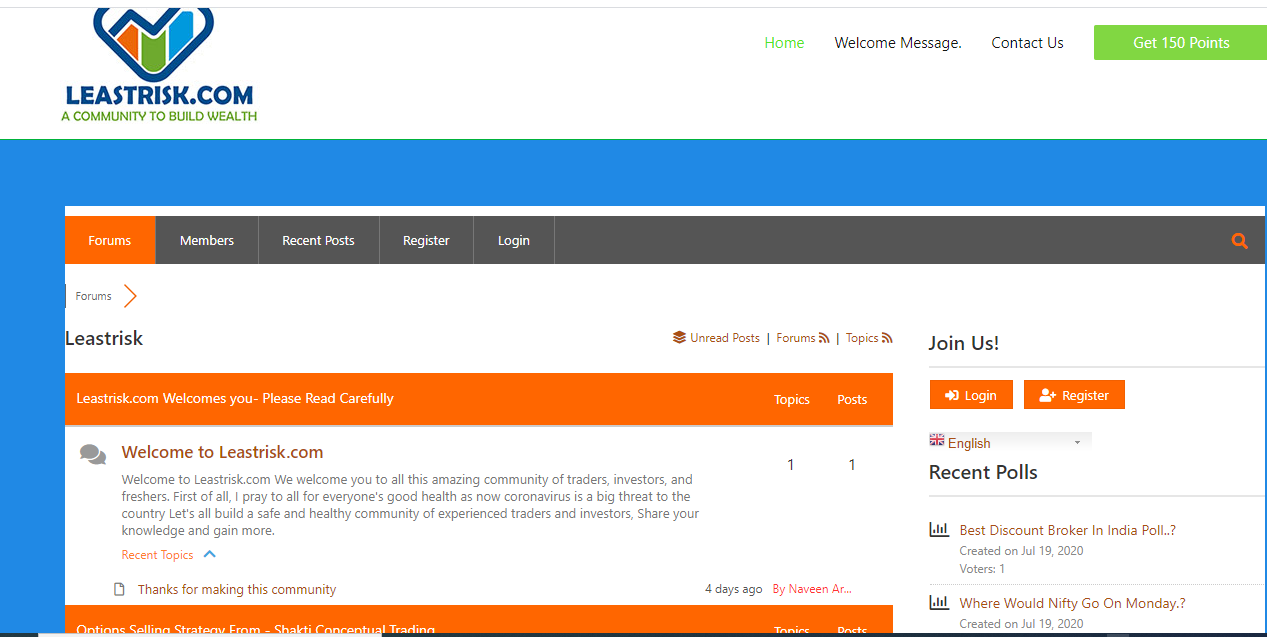Click the orange breadcrumb arrow after Forums
The image size is (1267, 637).
130,296
